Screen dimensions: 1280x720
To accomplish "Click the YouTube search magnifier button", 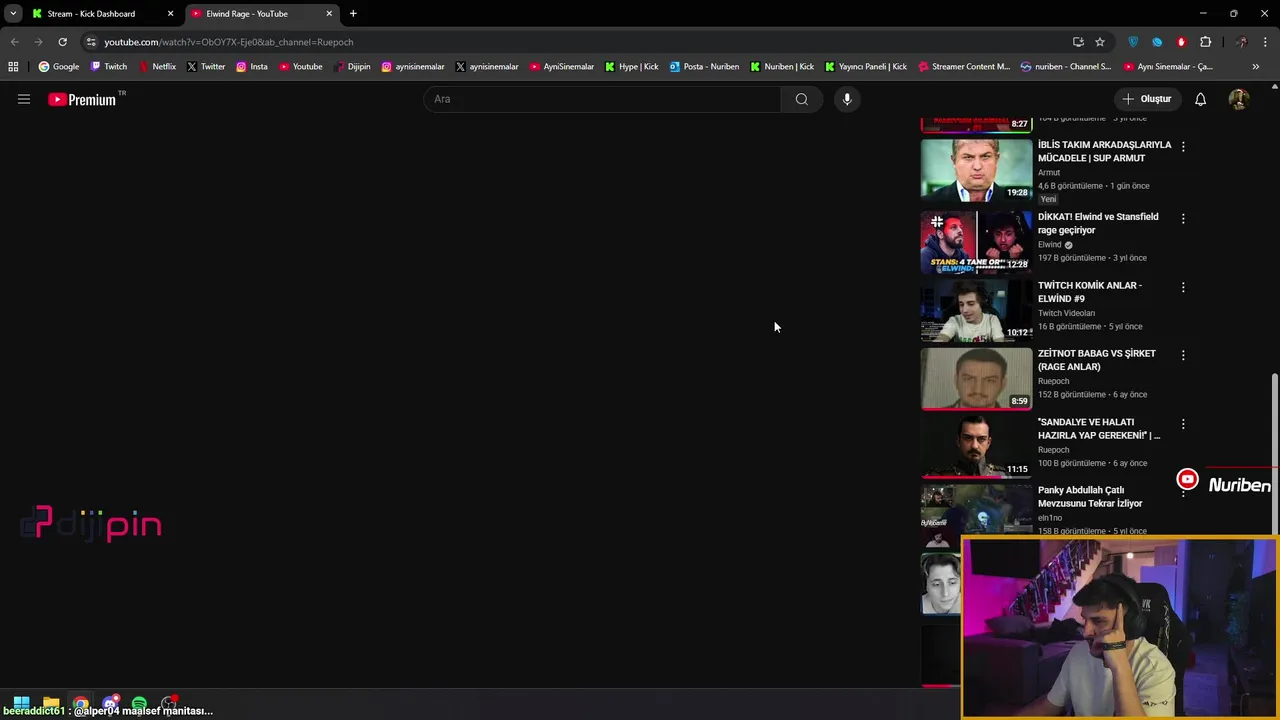I will [x=802, y=99].
